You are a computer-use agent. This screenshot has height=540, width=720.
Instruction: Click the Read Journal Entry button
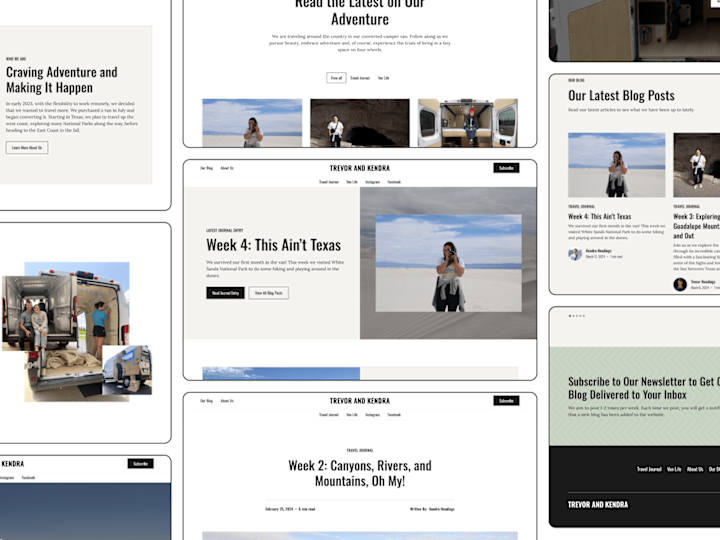point(225,293)
